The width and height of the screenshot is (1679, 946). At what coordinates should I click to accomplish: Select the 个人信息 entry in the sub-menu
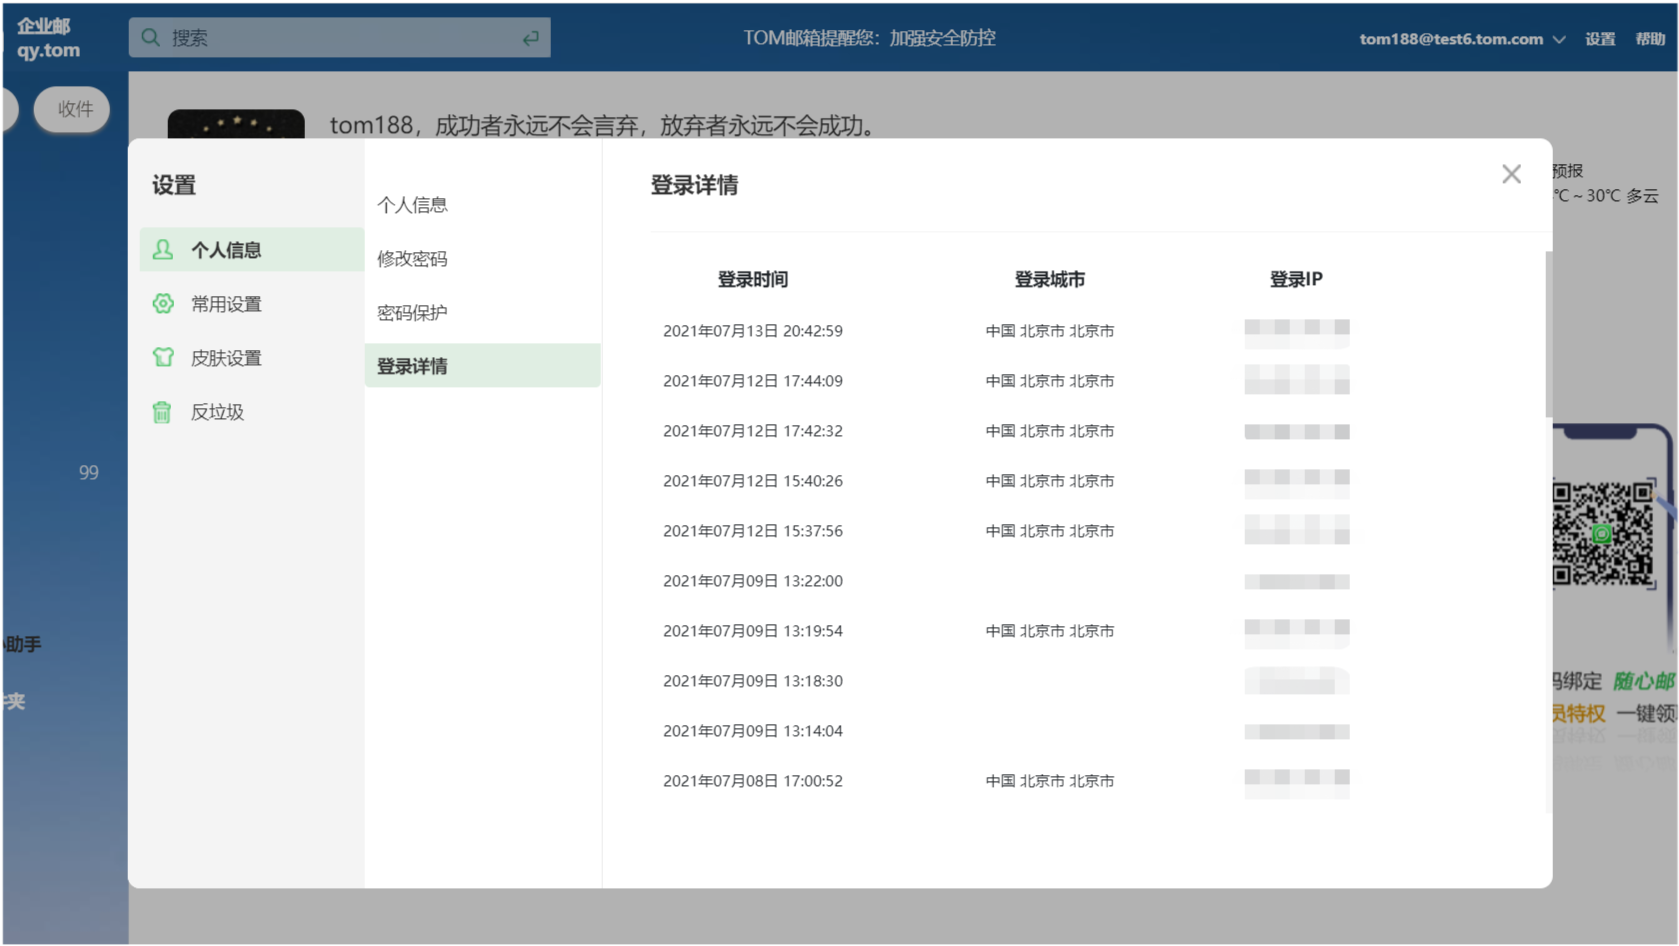(x=412, y=204)
